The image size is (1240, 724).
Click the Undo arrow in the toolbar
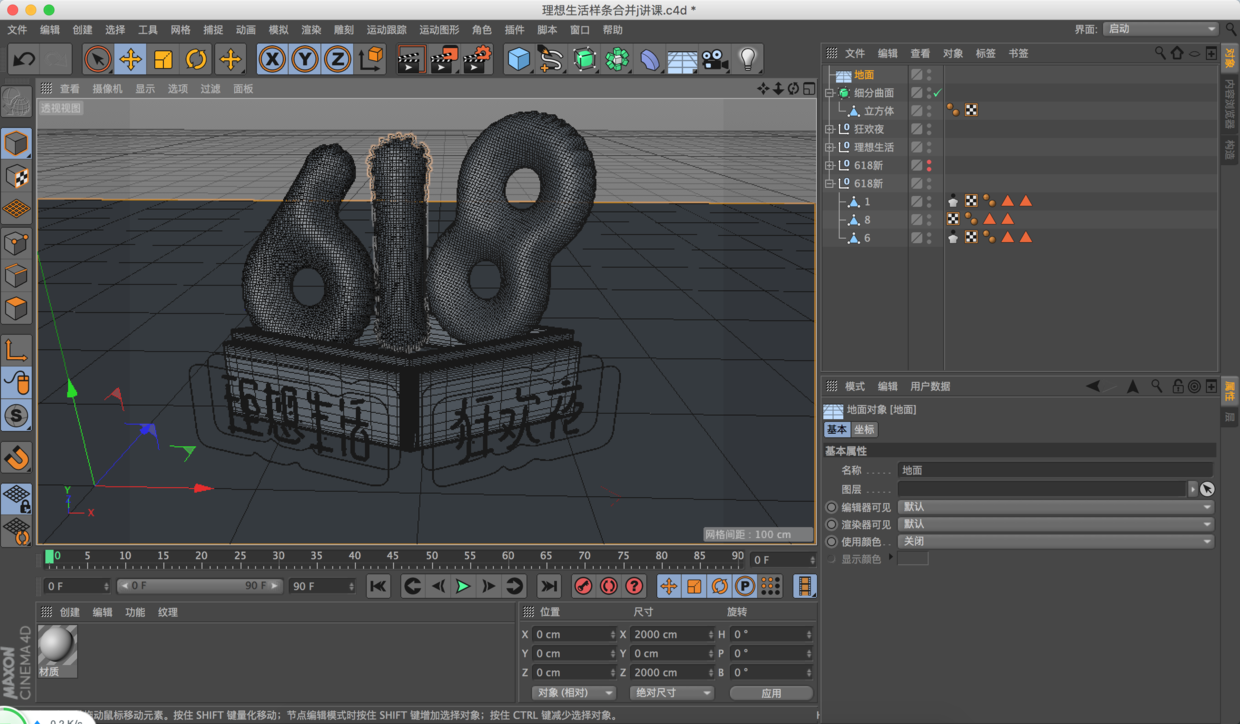[x=24, y=59]
